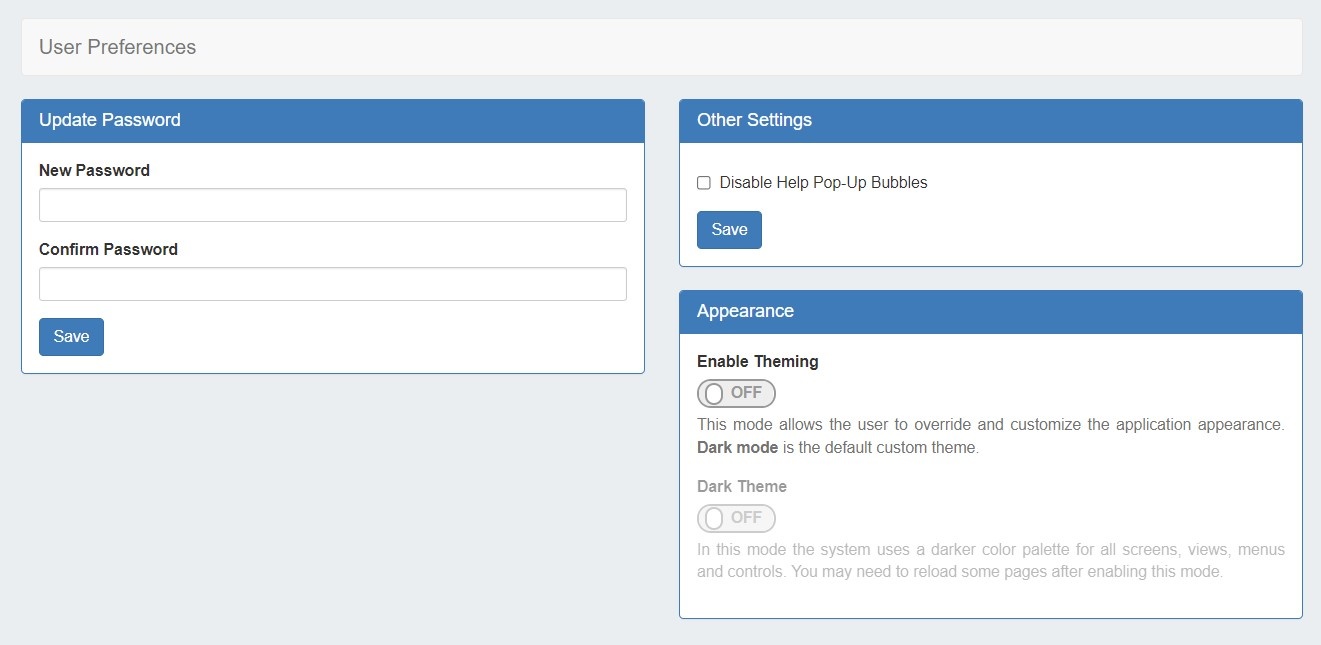
Task: Click the New Password field label
Action: [94, 170]
